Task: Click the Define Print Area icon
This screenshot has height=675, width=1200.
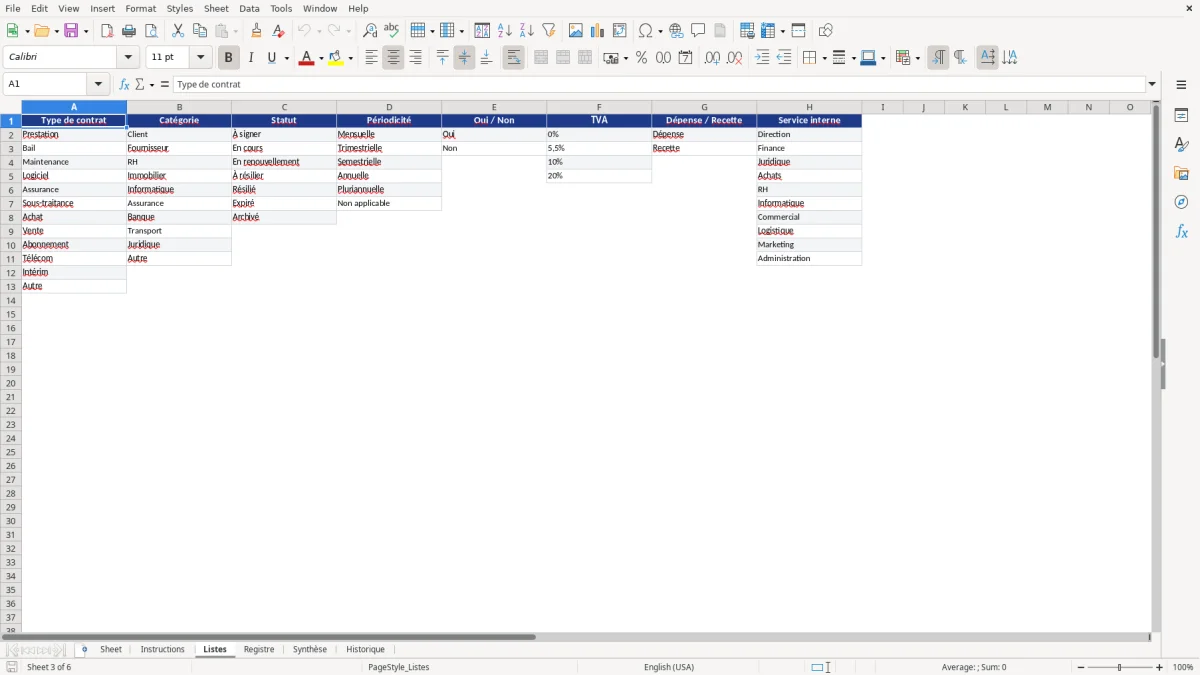Action: [x=747, y=30]
